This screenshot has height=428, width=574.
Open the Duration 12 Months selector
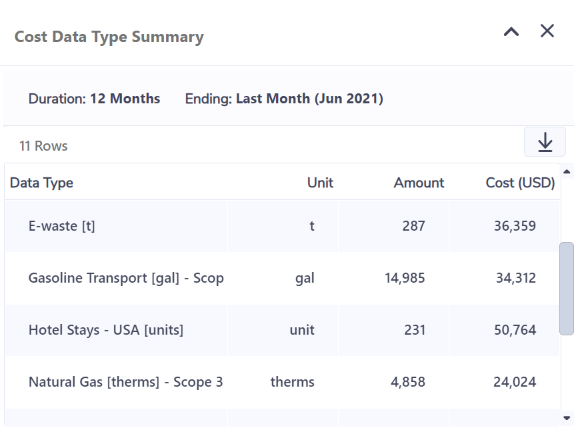94,98
